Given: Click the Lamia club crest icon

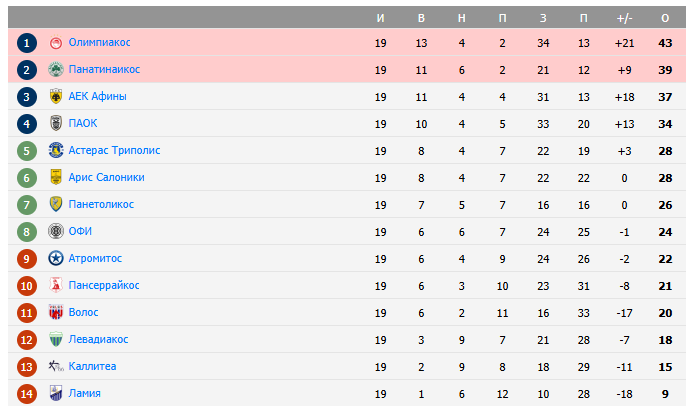Looking at the screenshot, I should click(x=56, y=393).
